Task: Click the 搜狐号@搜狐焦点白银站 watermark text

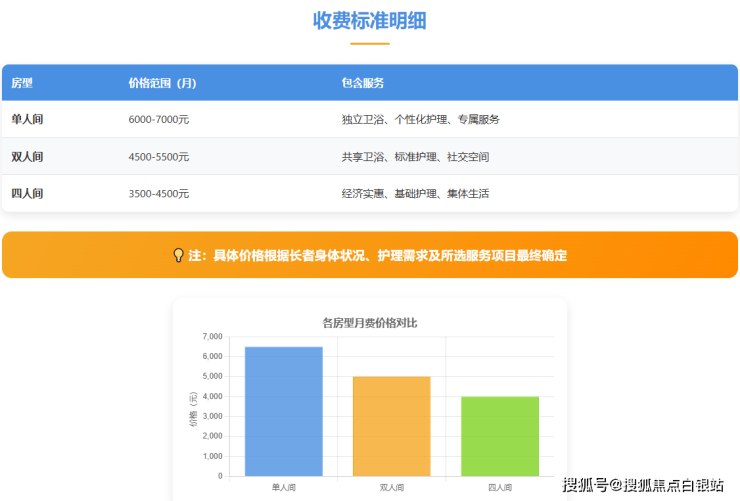Action: click(x=643, y=486)
